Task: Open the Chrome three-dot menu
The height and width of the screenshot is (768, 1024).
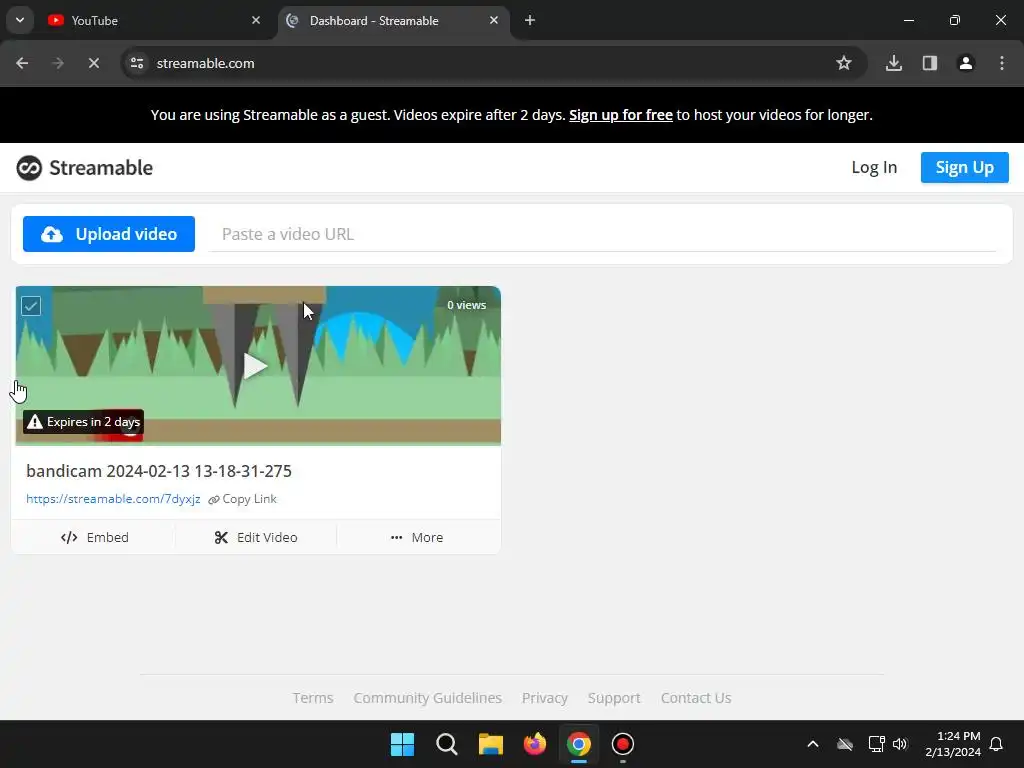Action: coord(1001,63)
